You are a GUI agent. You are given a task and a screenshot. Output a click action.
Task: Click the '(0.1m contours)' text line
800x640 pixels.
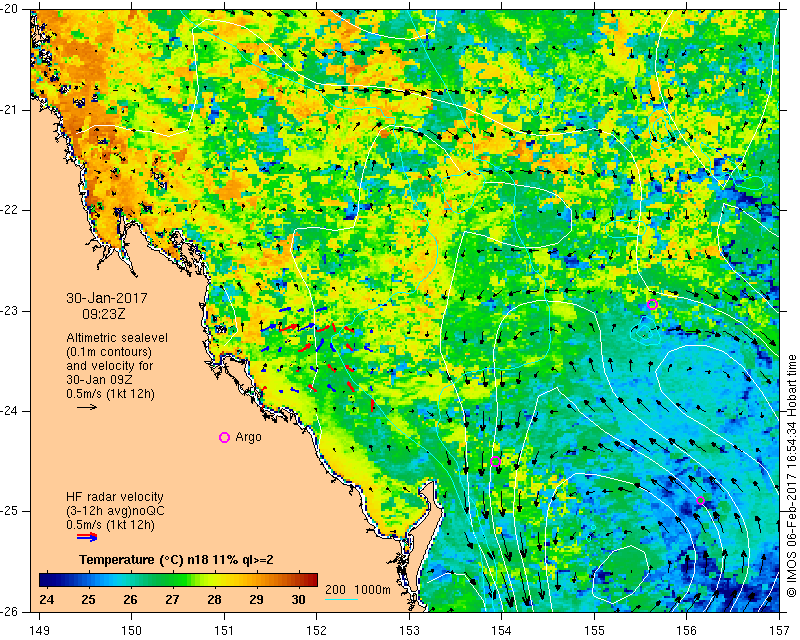coord(109,352)
